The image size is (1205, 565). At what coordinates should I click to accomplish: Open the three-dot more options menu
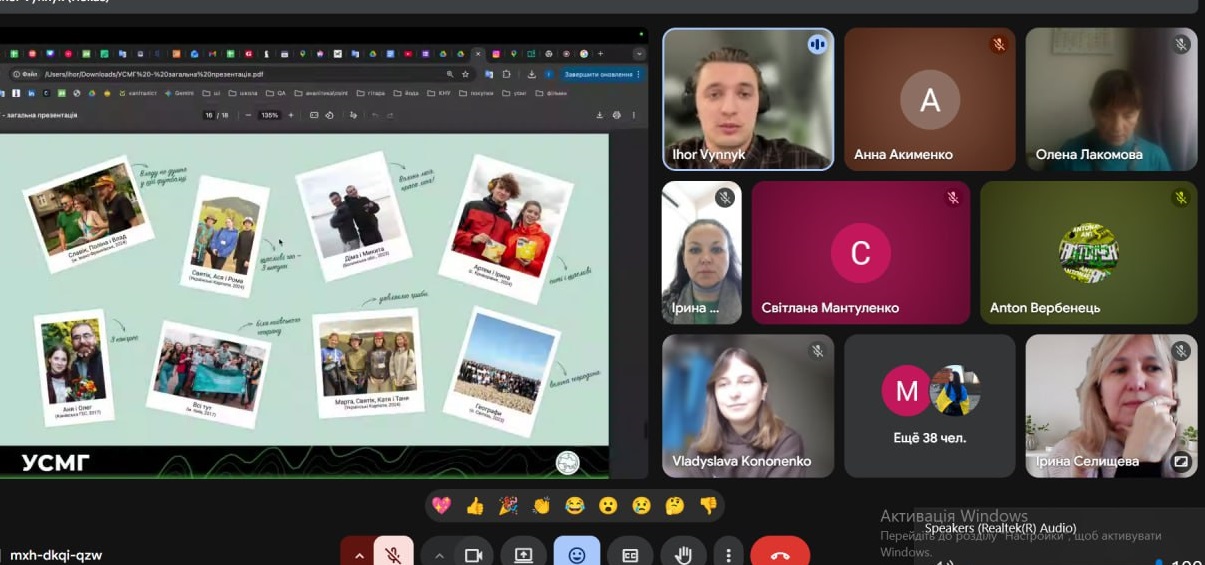coord(728,555)
